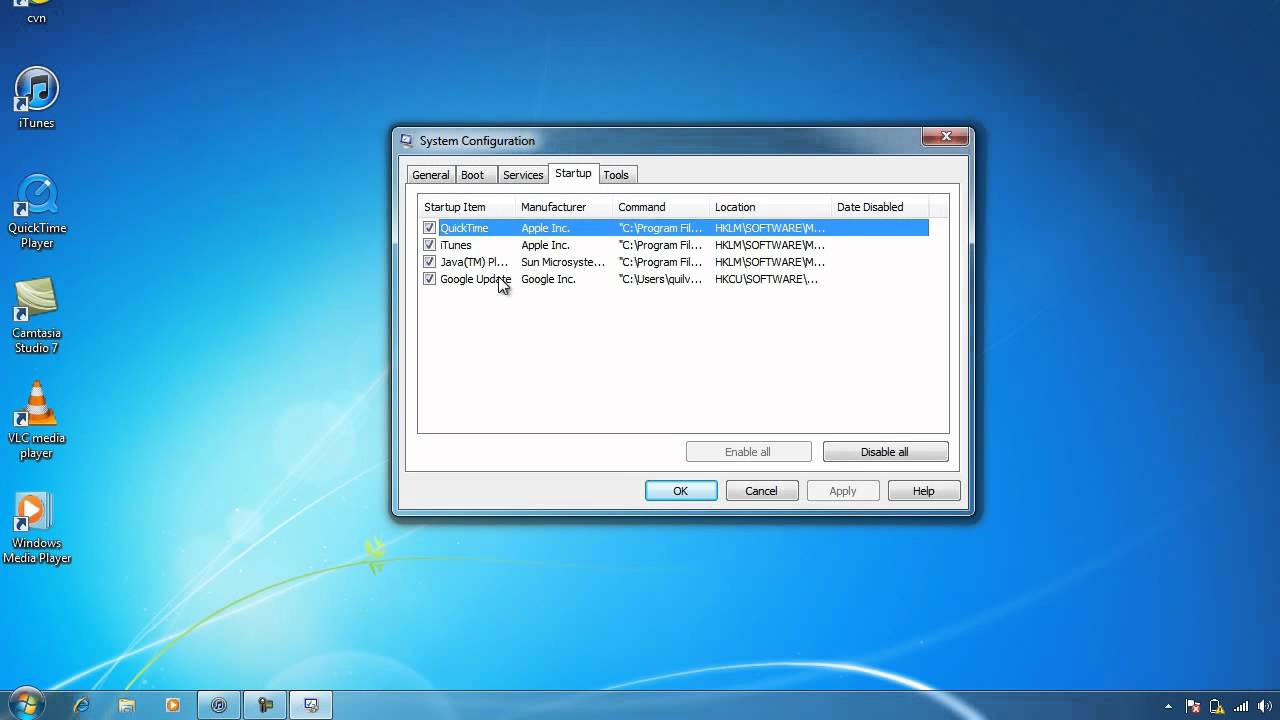Click the Disable all button
The image size is (1280, 720).
tap(885, 452)
